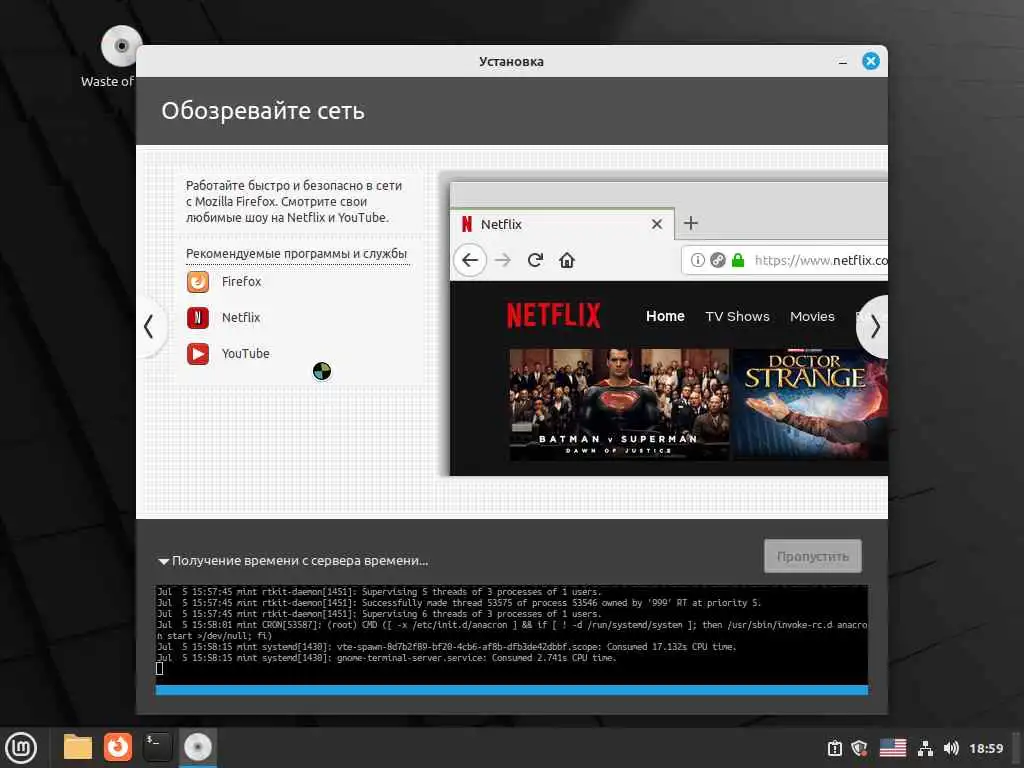Click the Doctor Strange thumbnail
The image size is (1024, 768).
(810, 405)
